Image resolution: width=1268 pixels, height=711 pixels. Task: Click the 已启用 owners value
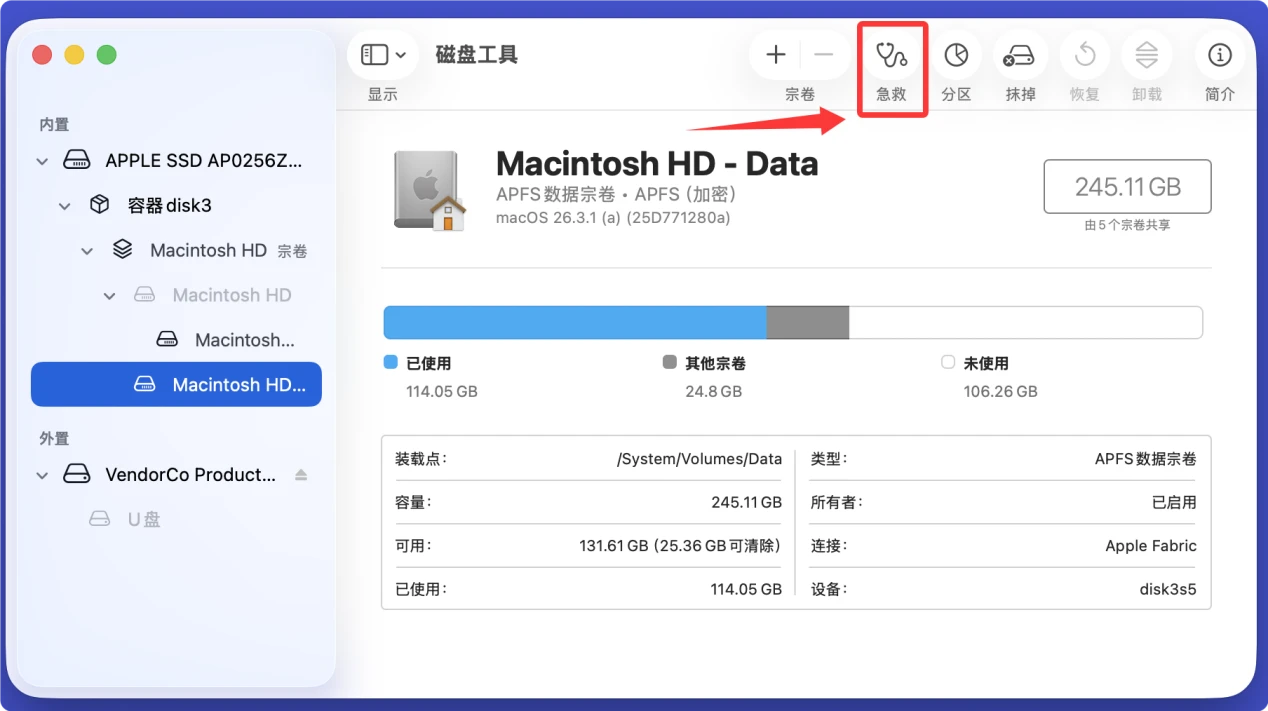coord(1174,503)
